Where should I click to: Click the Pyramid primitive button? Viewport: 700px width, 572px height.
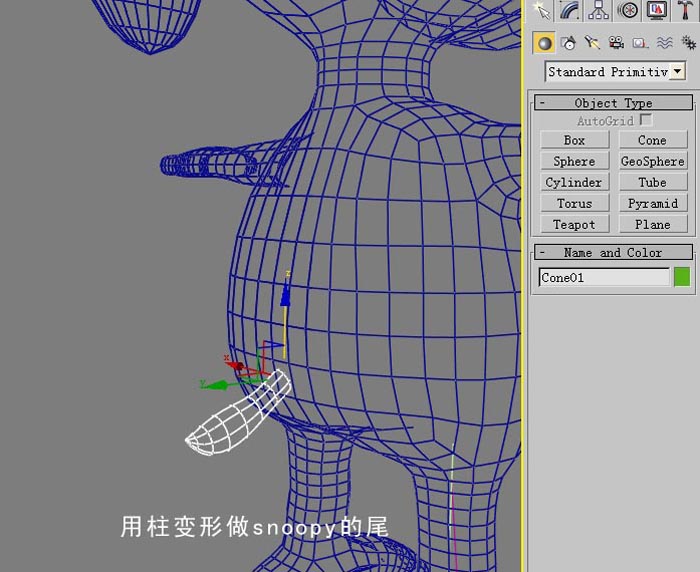653,203
